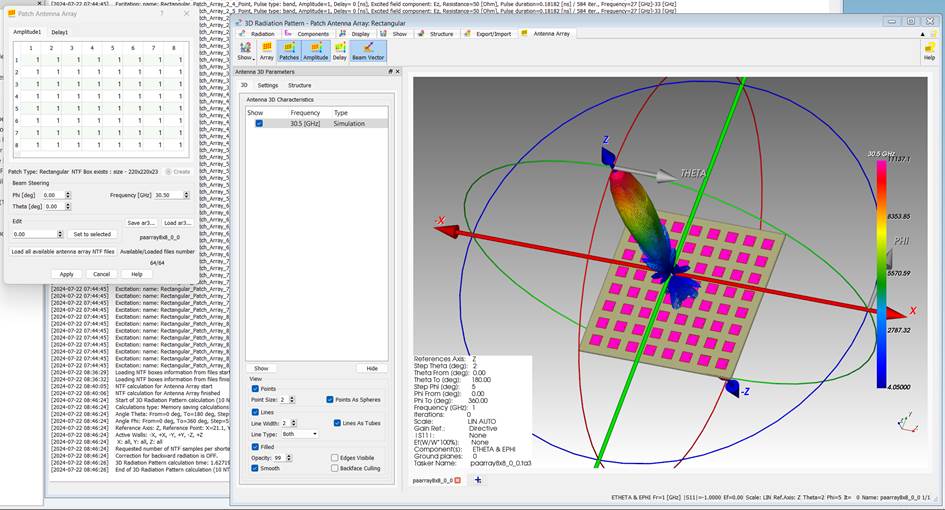Toggle the Amplitude tool icon

click(x=315, y=51)
